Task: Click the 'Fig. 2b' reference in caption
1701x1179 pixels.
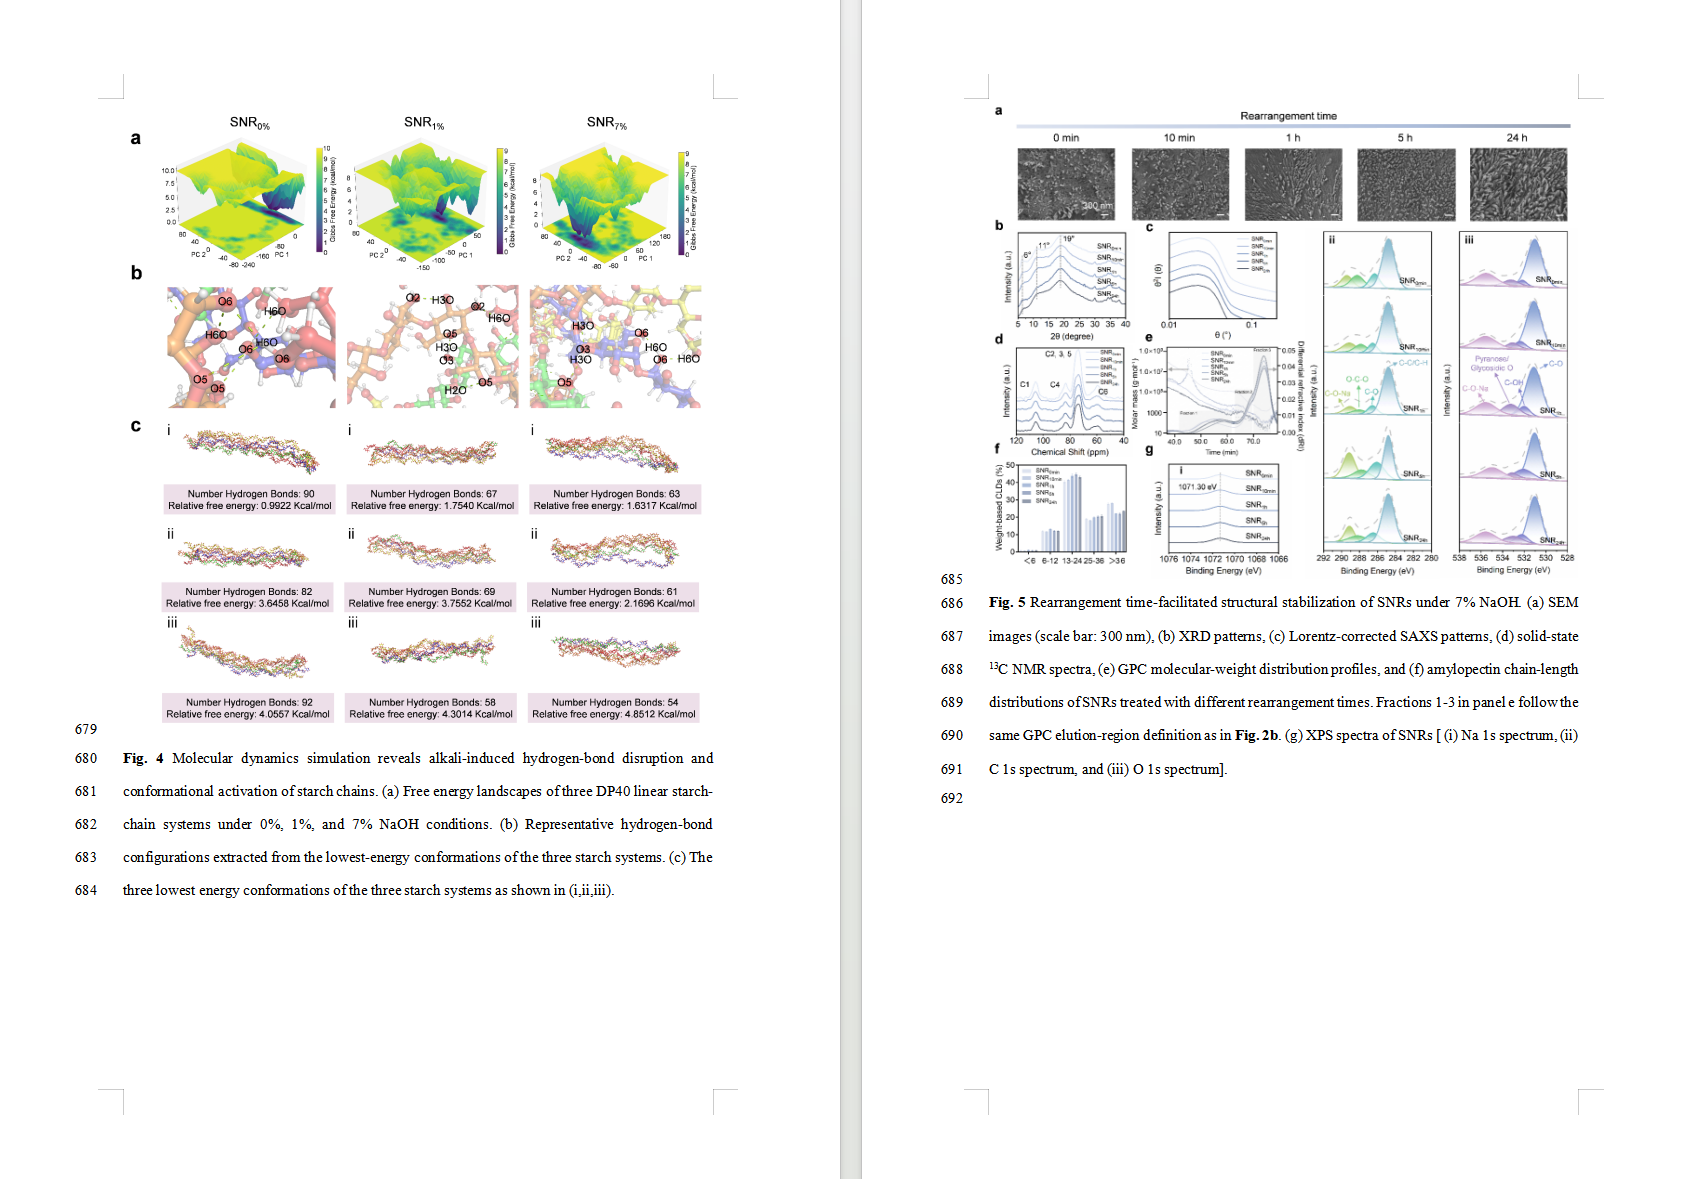Action: pos(1257,735)
